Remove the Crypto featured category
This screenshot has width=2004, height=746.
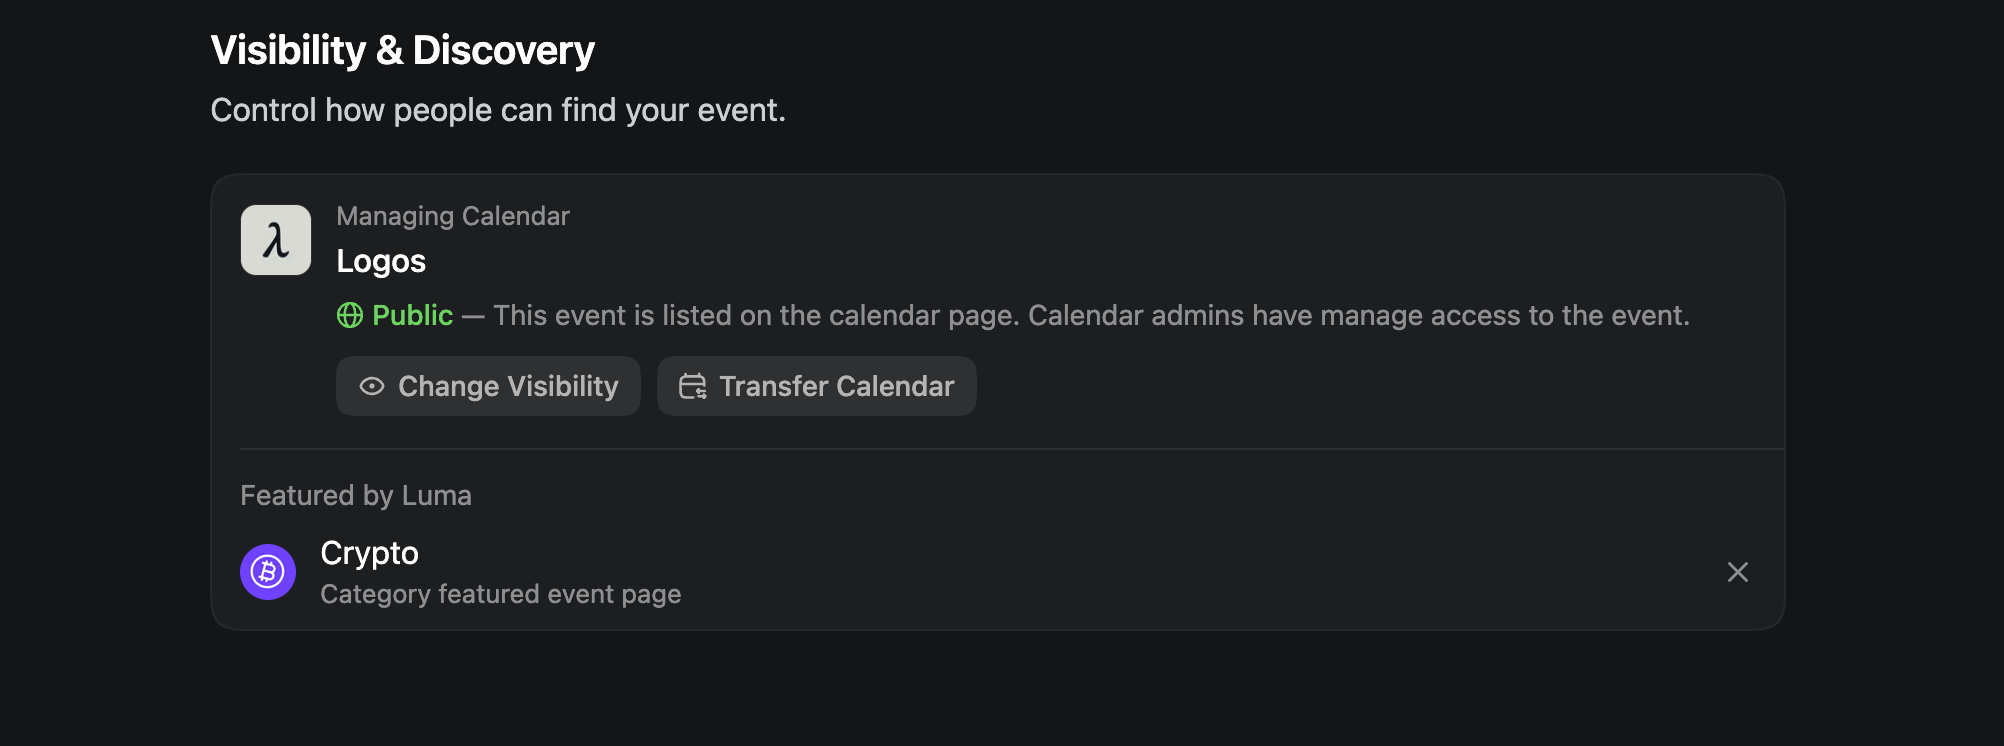pos(1737,572)
